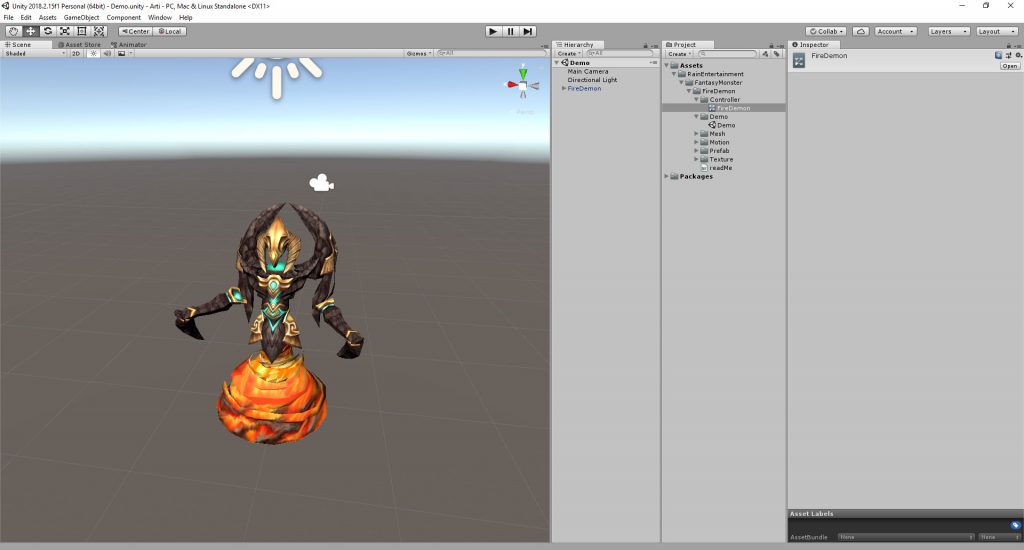1024x550 pixels.
Task: Click the Play button
Action: (x=493, y=31)
